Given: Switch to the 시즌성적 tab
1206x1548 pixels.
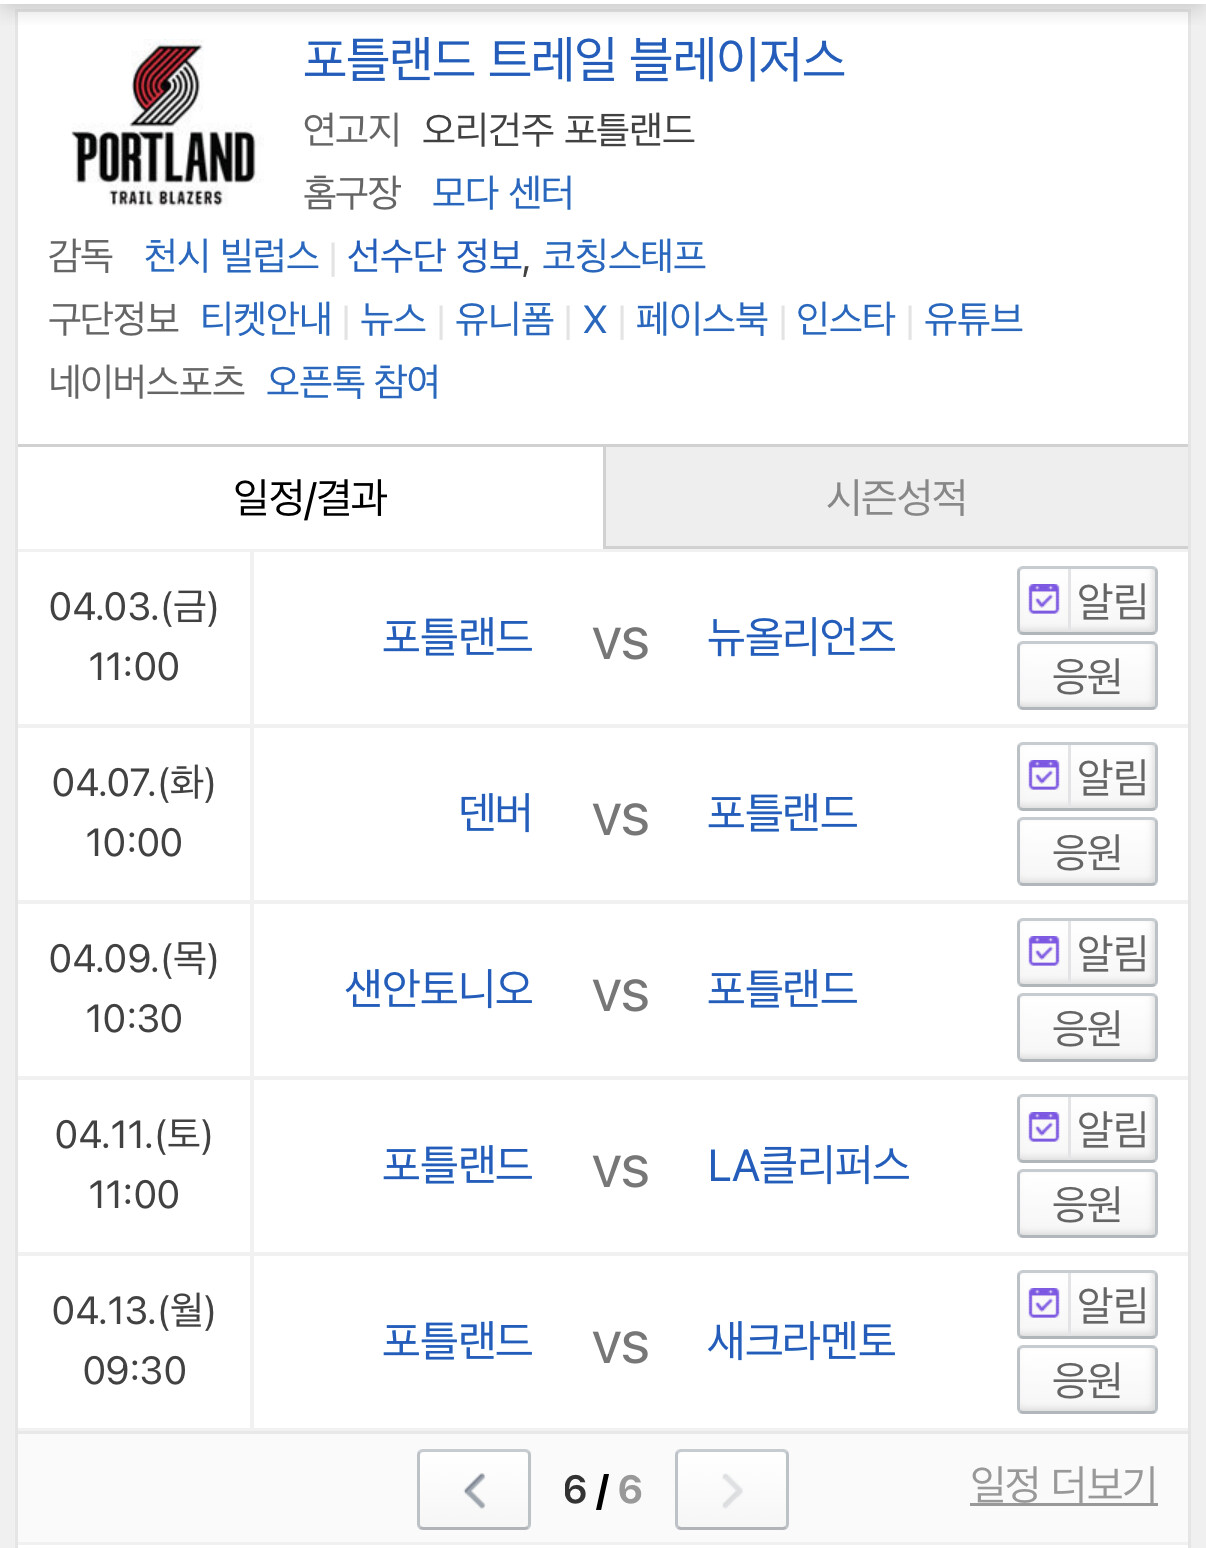Looking at the screenshot, I should 896,498.
